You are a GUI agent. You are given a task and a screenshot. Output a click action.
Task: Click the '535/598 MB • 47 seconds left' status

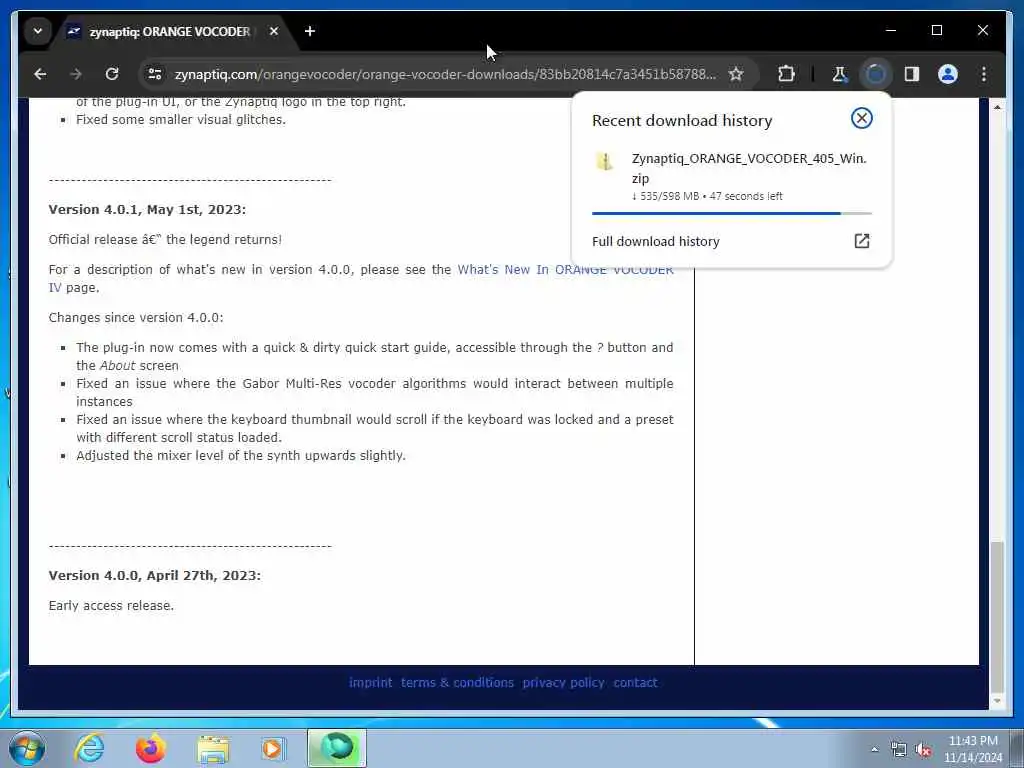[707, 196]
